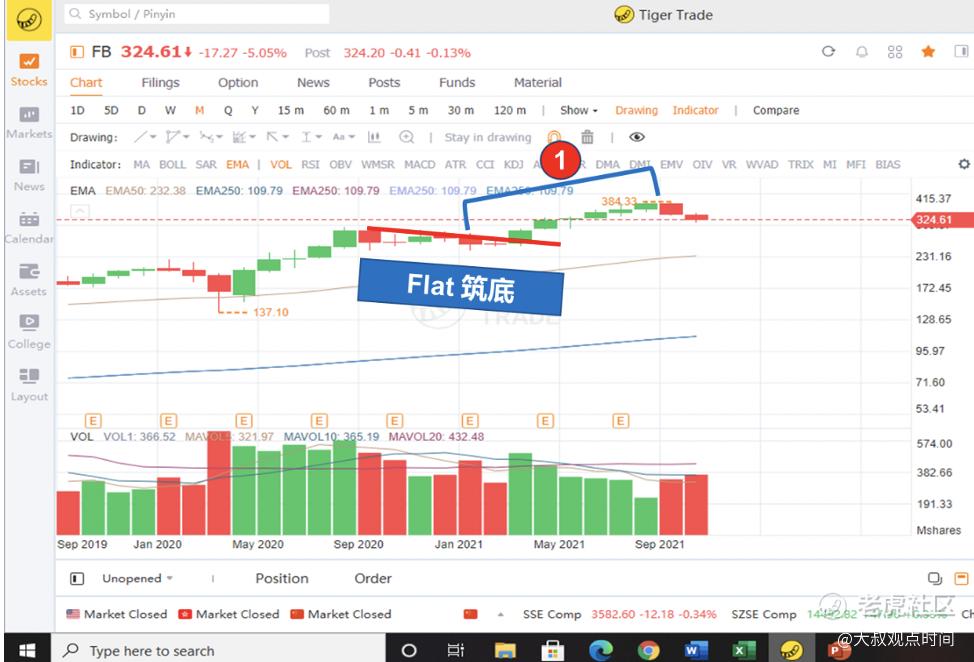
Task: Enable the MA indicator
Action: (x=142, y=165)
